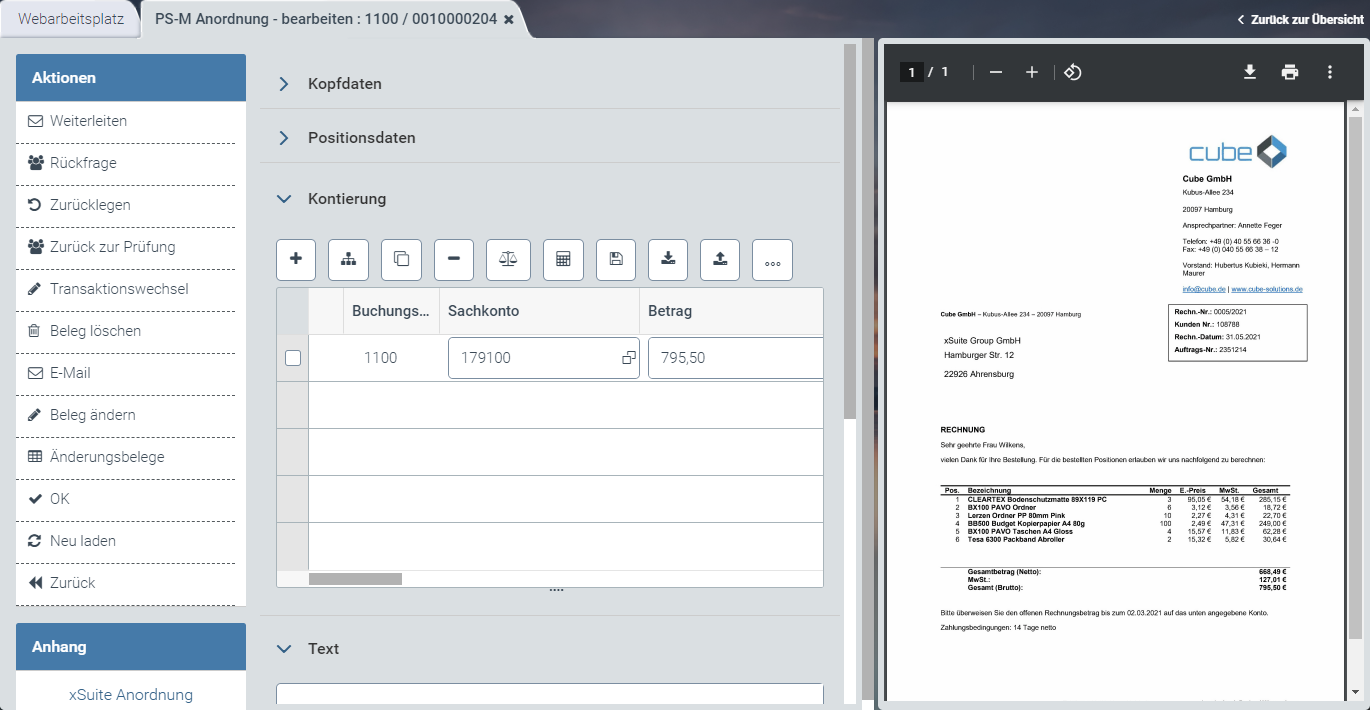
Task: Print the PDF invoice
Action: pos(1289,72)
